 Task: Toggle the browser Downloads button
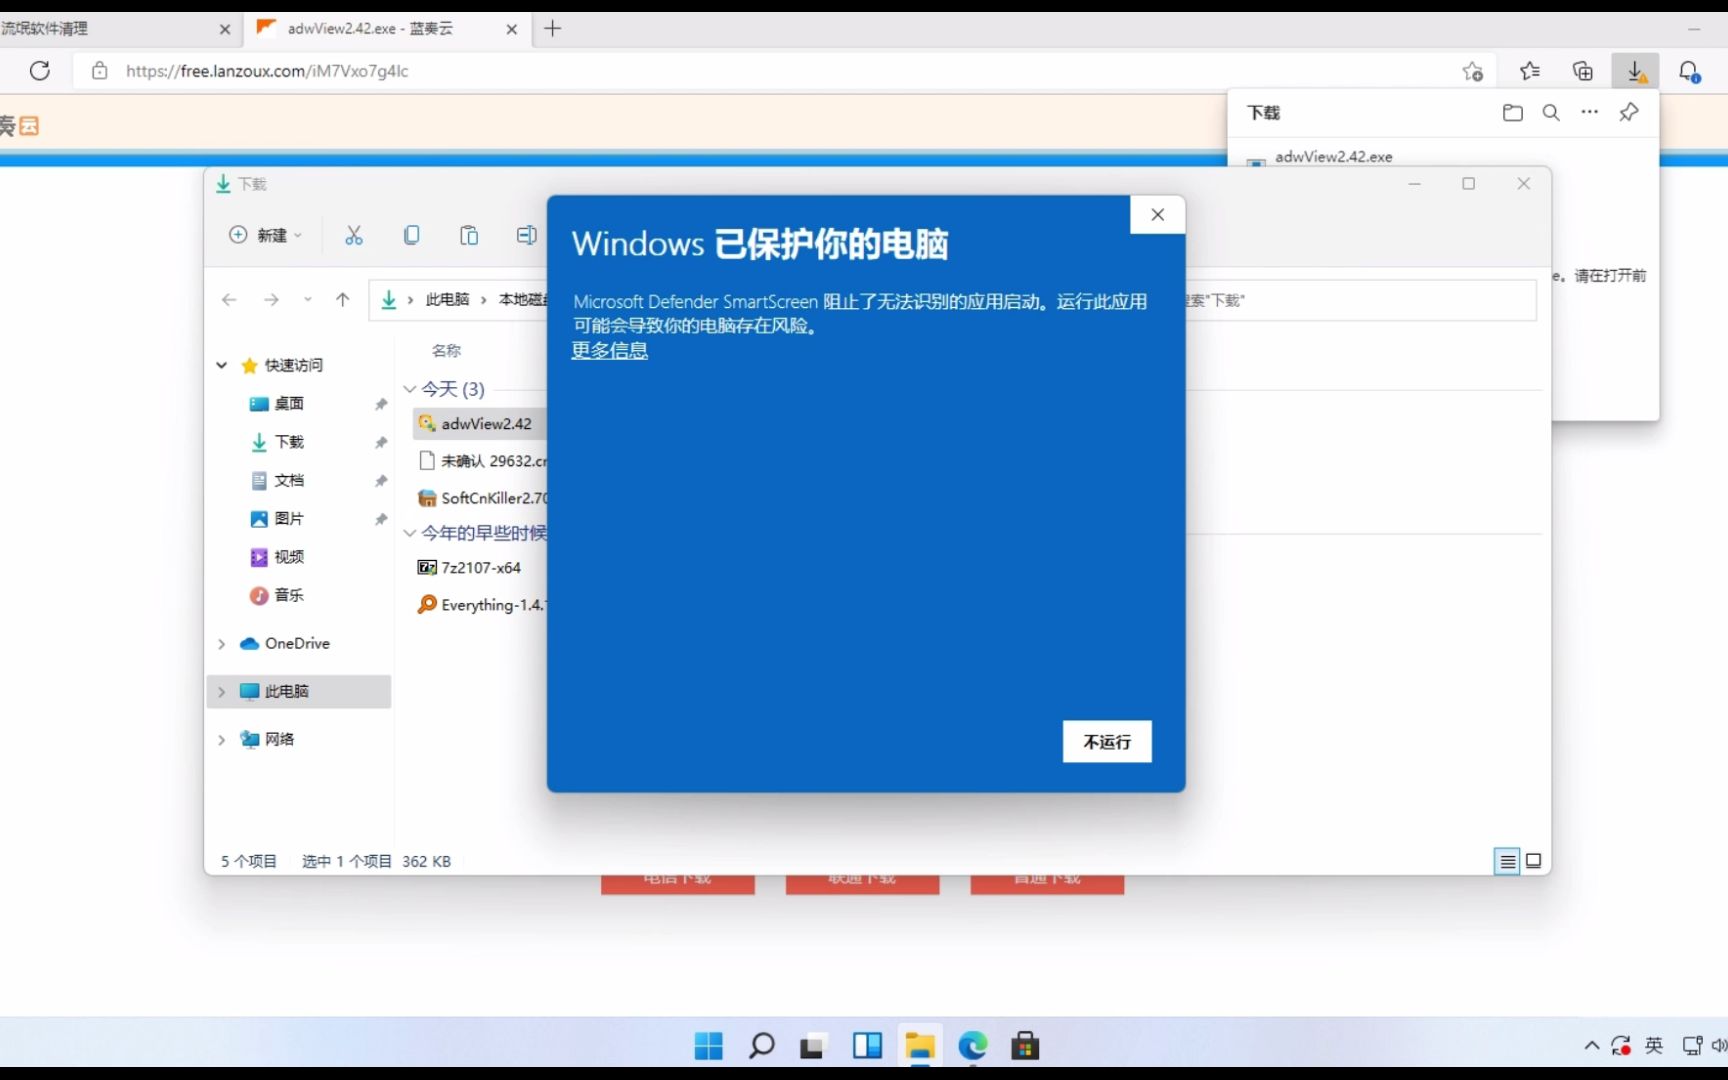click(x=1636, y=71)
